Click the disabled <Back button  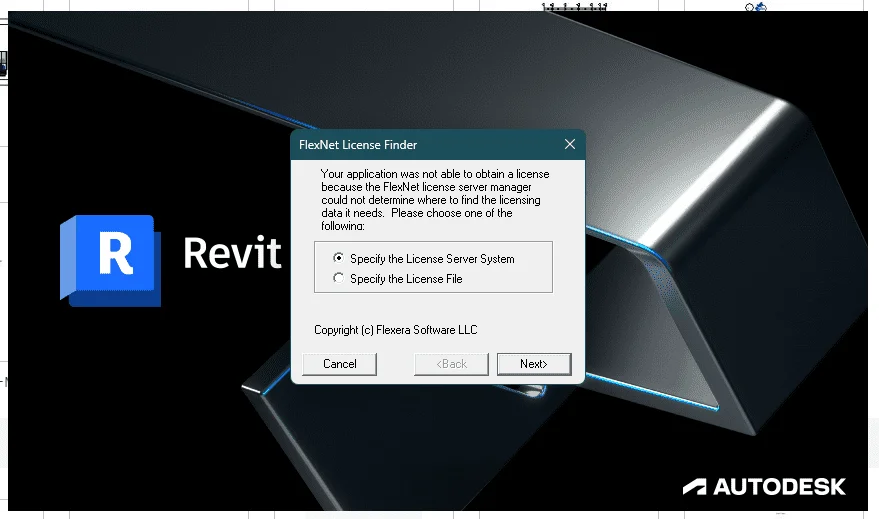(451, 364)
